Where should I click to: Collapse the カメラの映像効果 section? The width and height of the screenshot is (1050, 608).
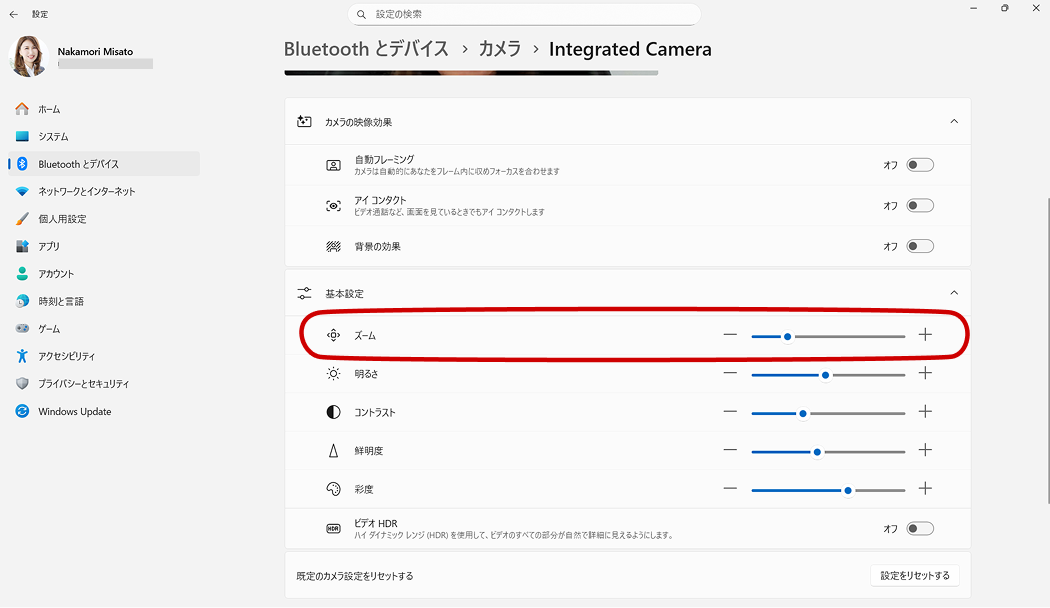953,122
